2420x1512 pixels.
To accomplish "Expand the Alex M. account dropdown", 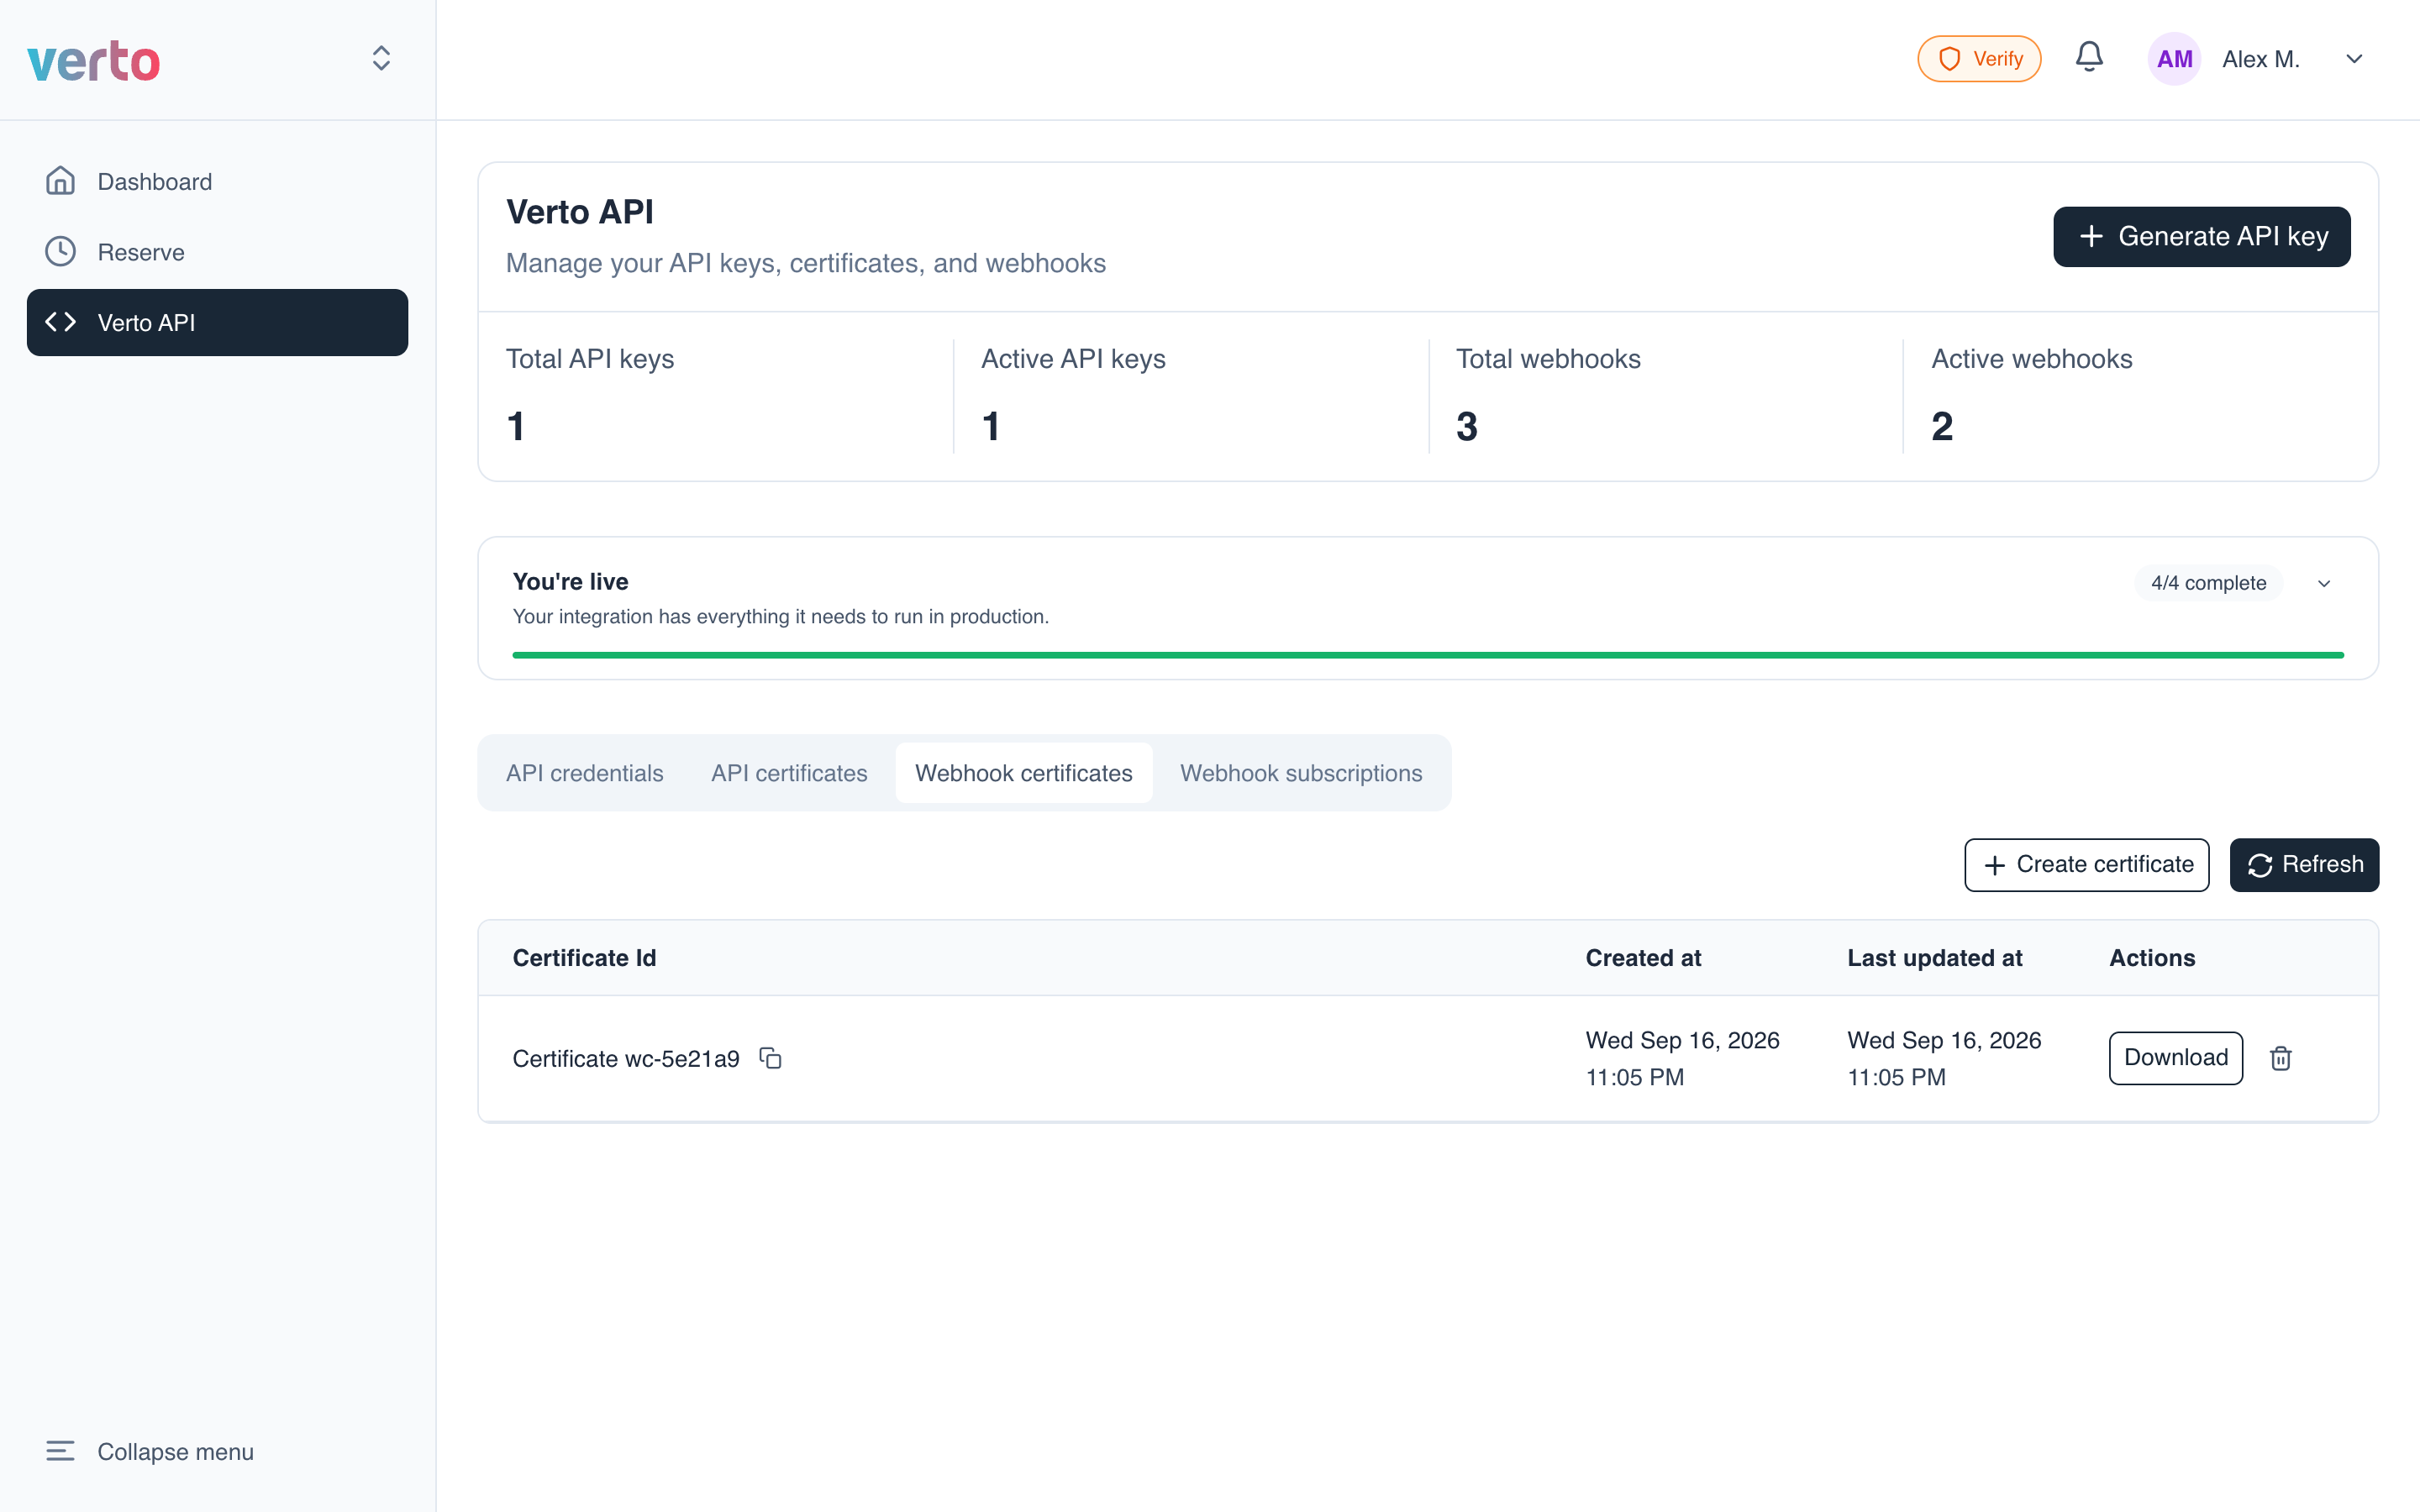I will coord(2354,59).
